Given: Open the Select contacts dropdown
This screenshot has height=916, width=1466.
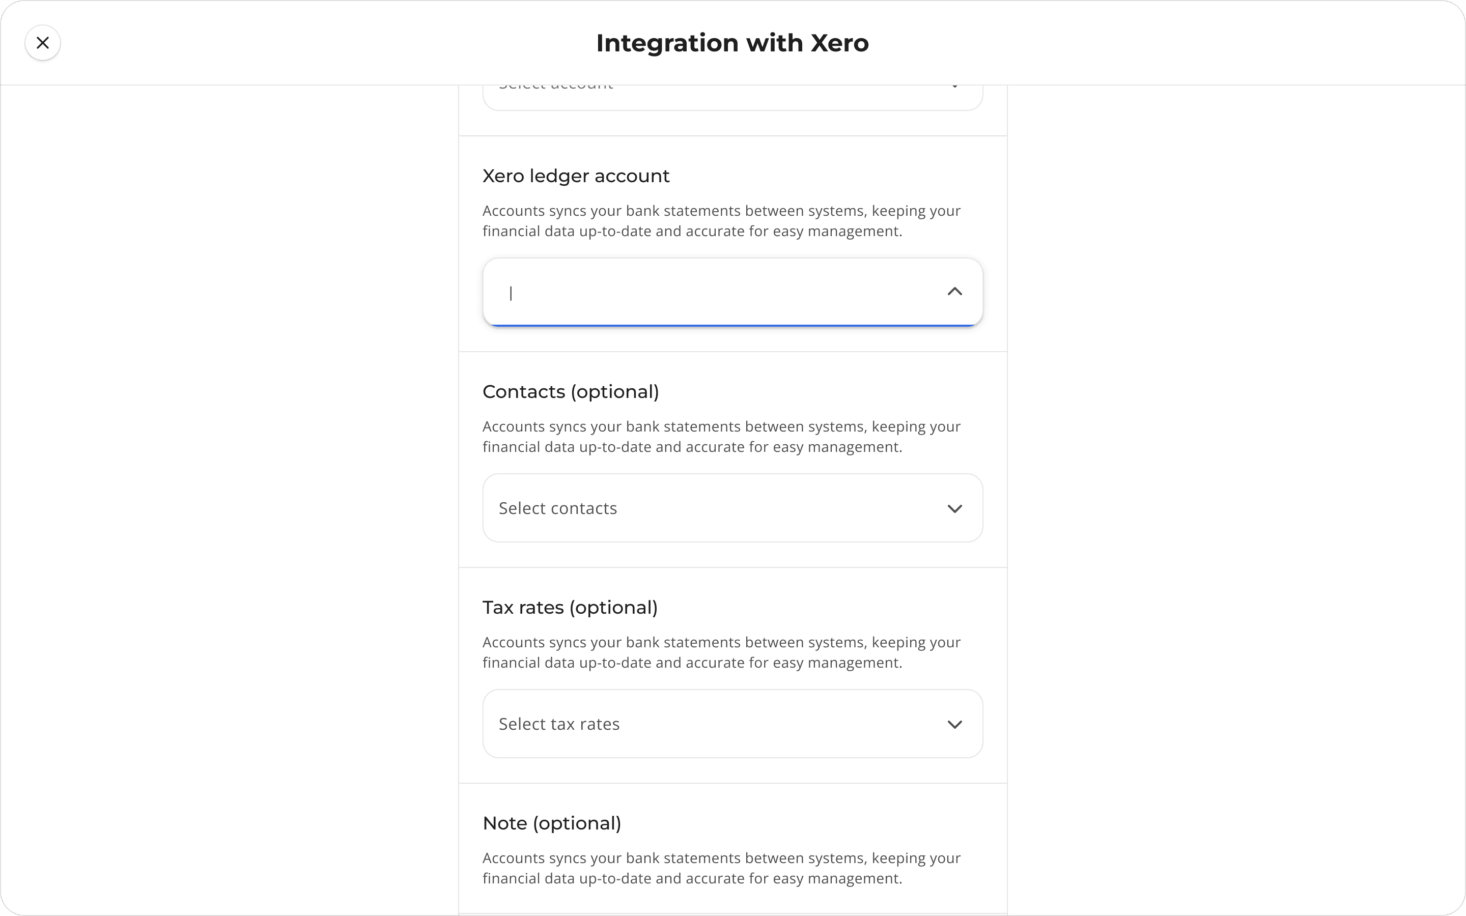Looking at the screenshot, I should [x=732, y=508].
